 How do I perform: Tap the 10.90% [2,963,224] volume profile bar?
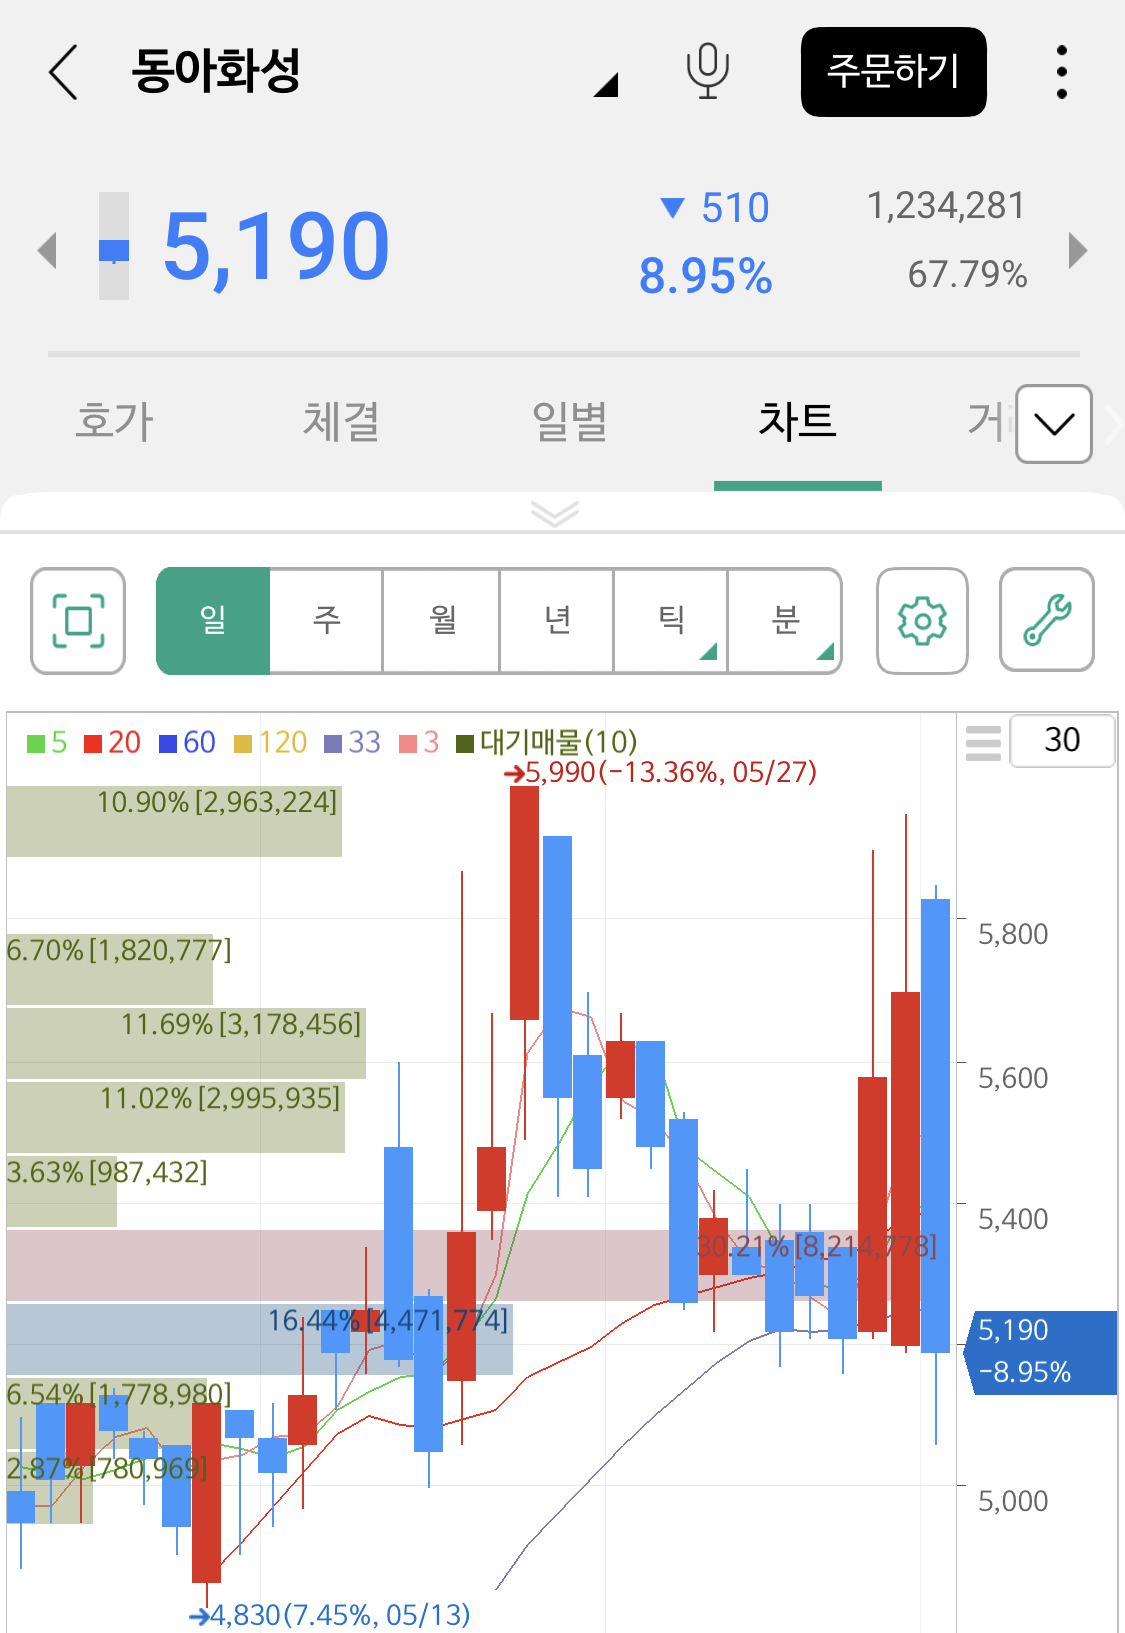(174, 820)
